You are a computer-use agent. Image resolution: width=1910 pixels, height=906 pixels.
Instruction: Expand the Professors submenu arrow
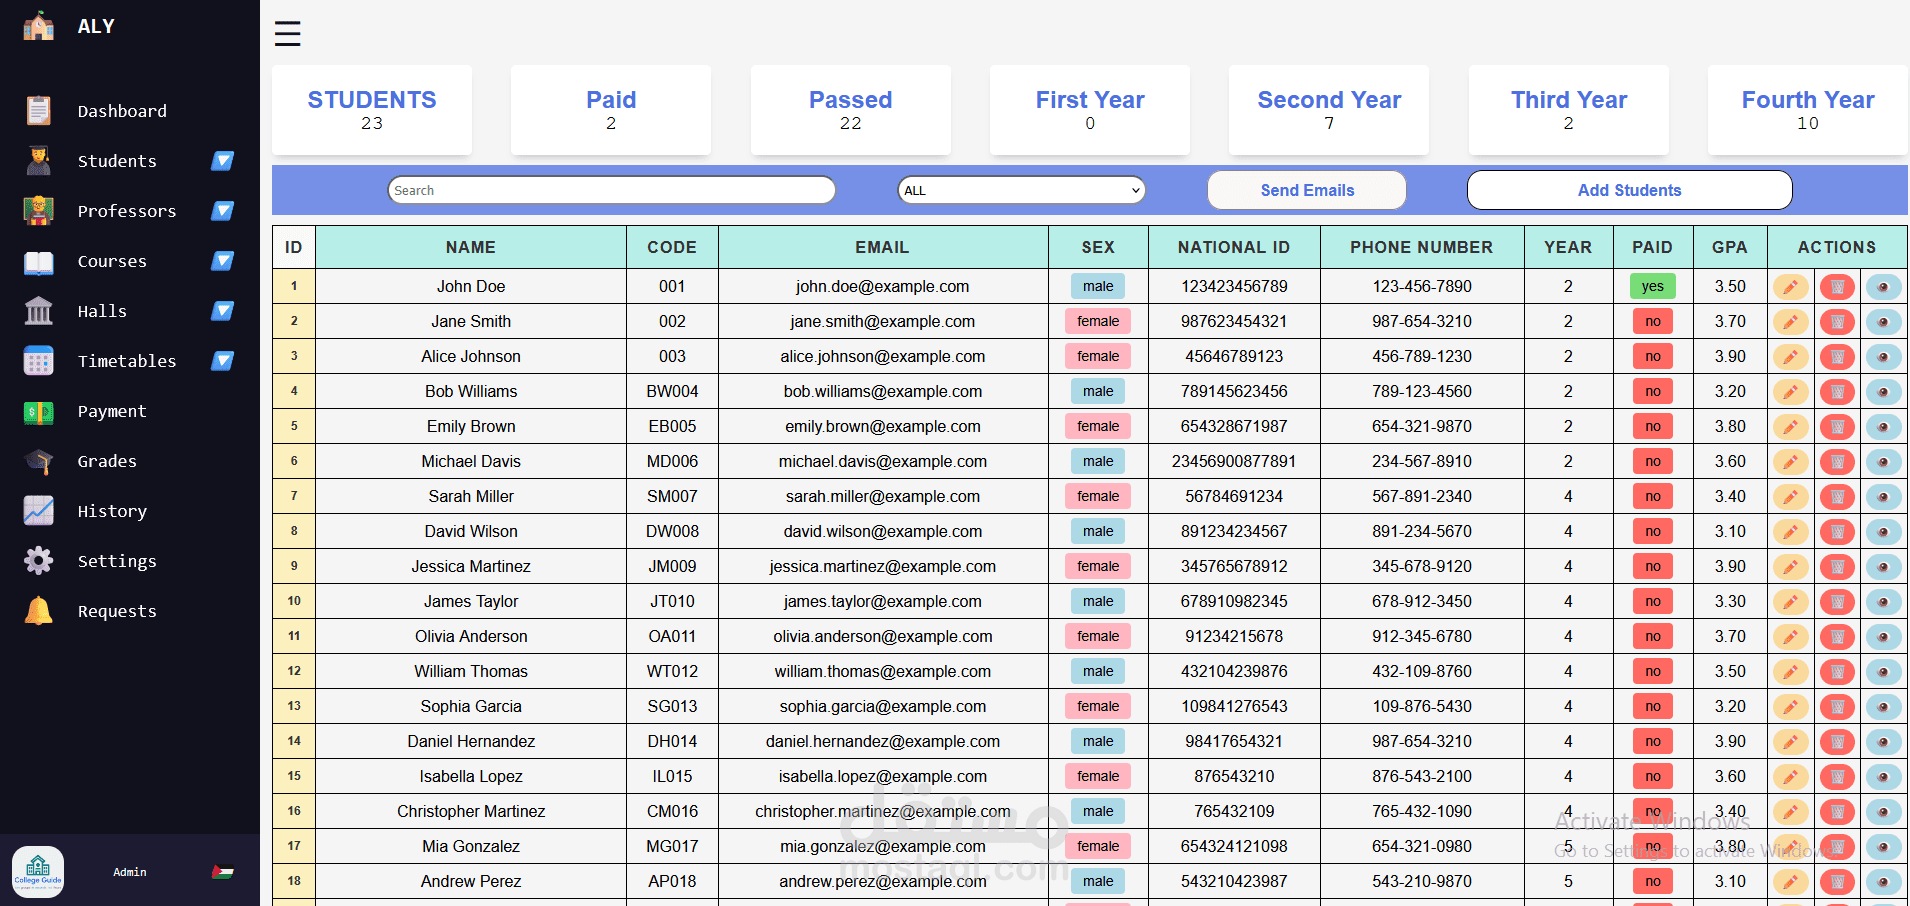[x=222, y=211]
